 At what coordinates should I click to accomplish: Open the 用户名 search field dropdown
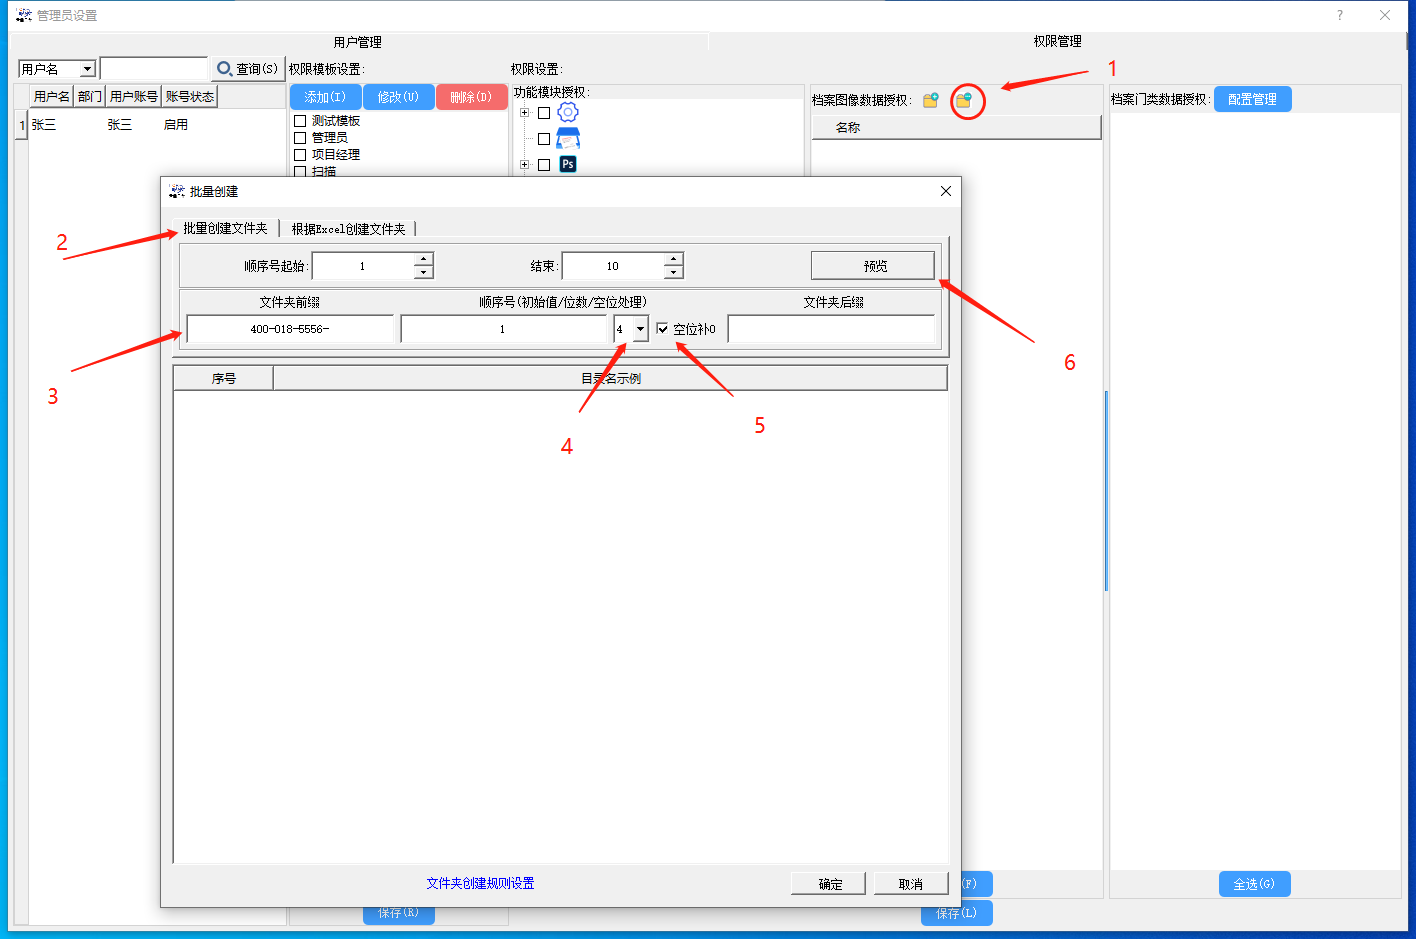pos(87,69)
